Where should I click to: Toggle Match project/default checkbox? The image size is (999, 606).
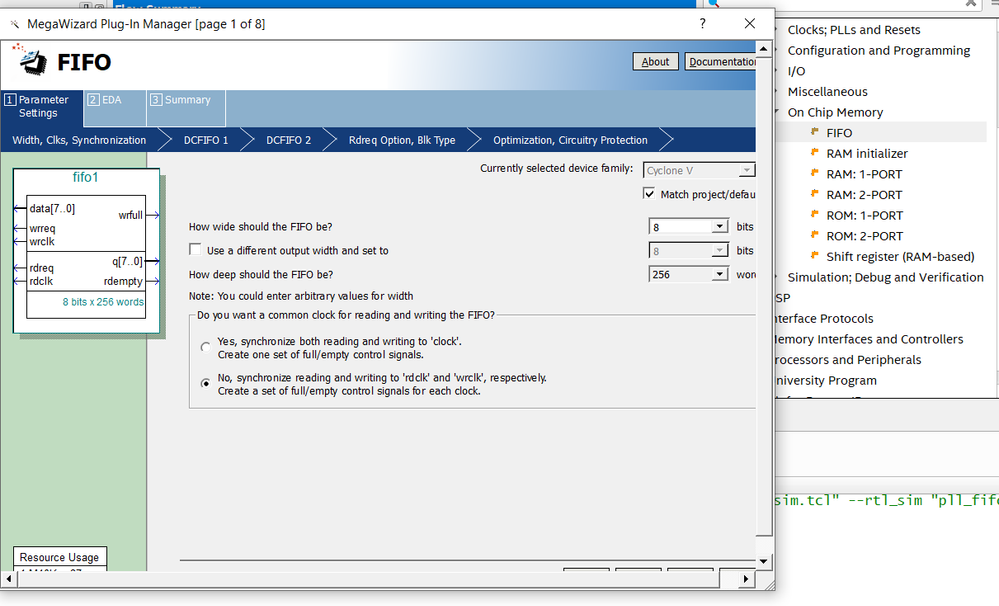click(x=649, y=194)
